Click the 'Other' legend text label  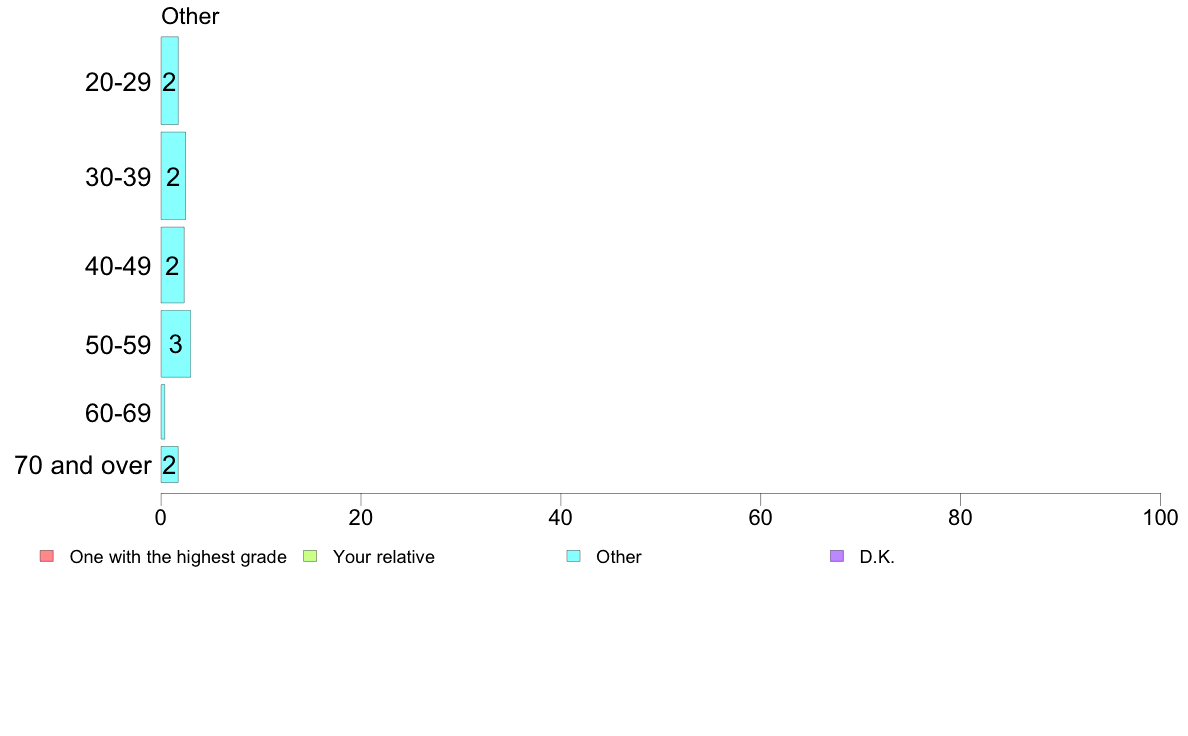[618, 557]
